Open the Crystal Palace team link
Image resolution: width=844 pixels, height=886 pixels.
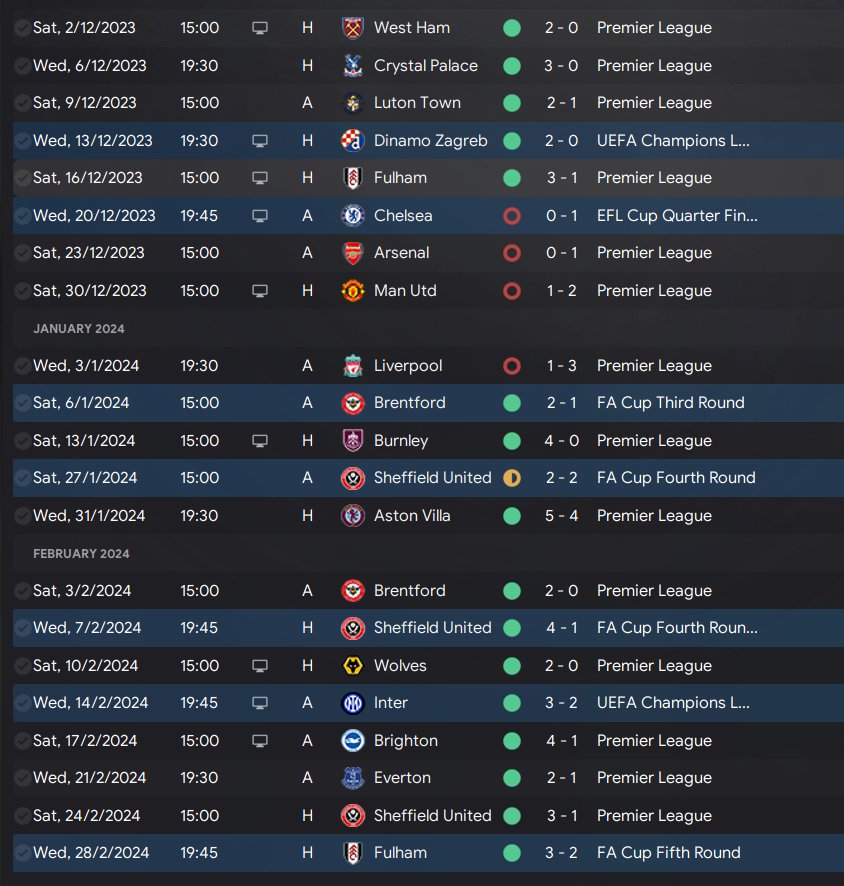pos(425,66)
